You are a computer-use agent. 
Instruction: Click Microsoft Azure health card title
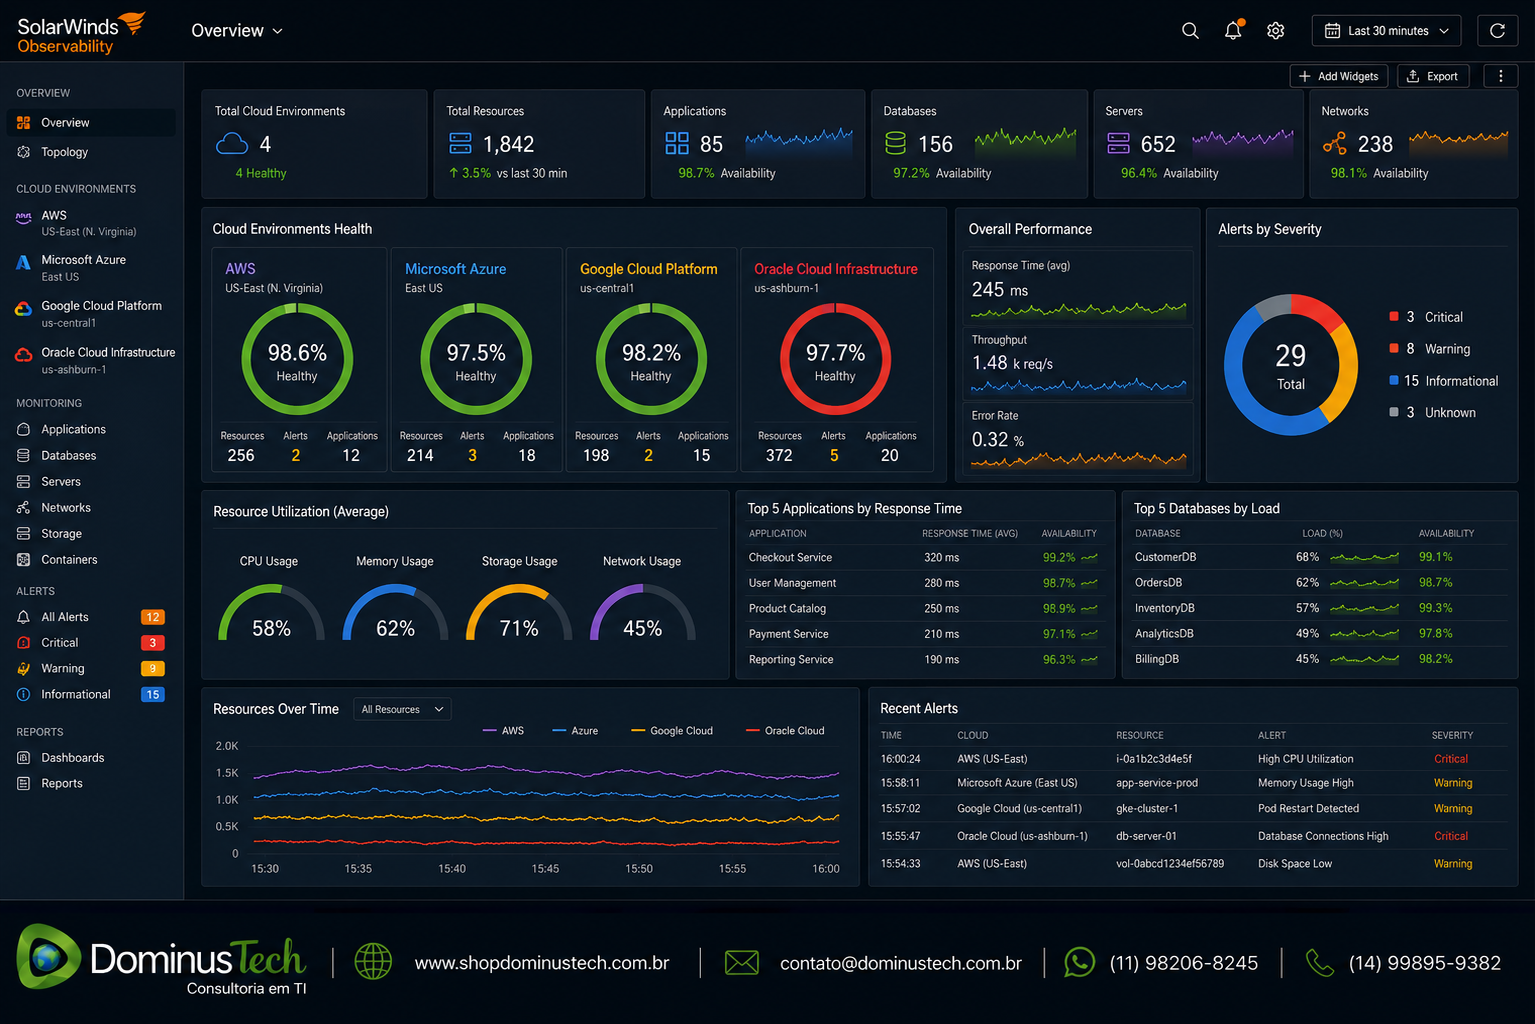tap(455, 269)
